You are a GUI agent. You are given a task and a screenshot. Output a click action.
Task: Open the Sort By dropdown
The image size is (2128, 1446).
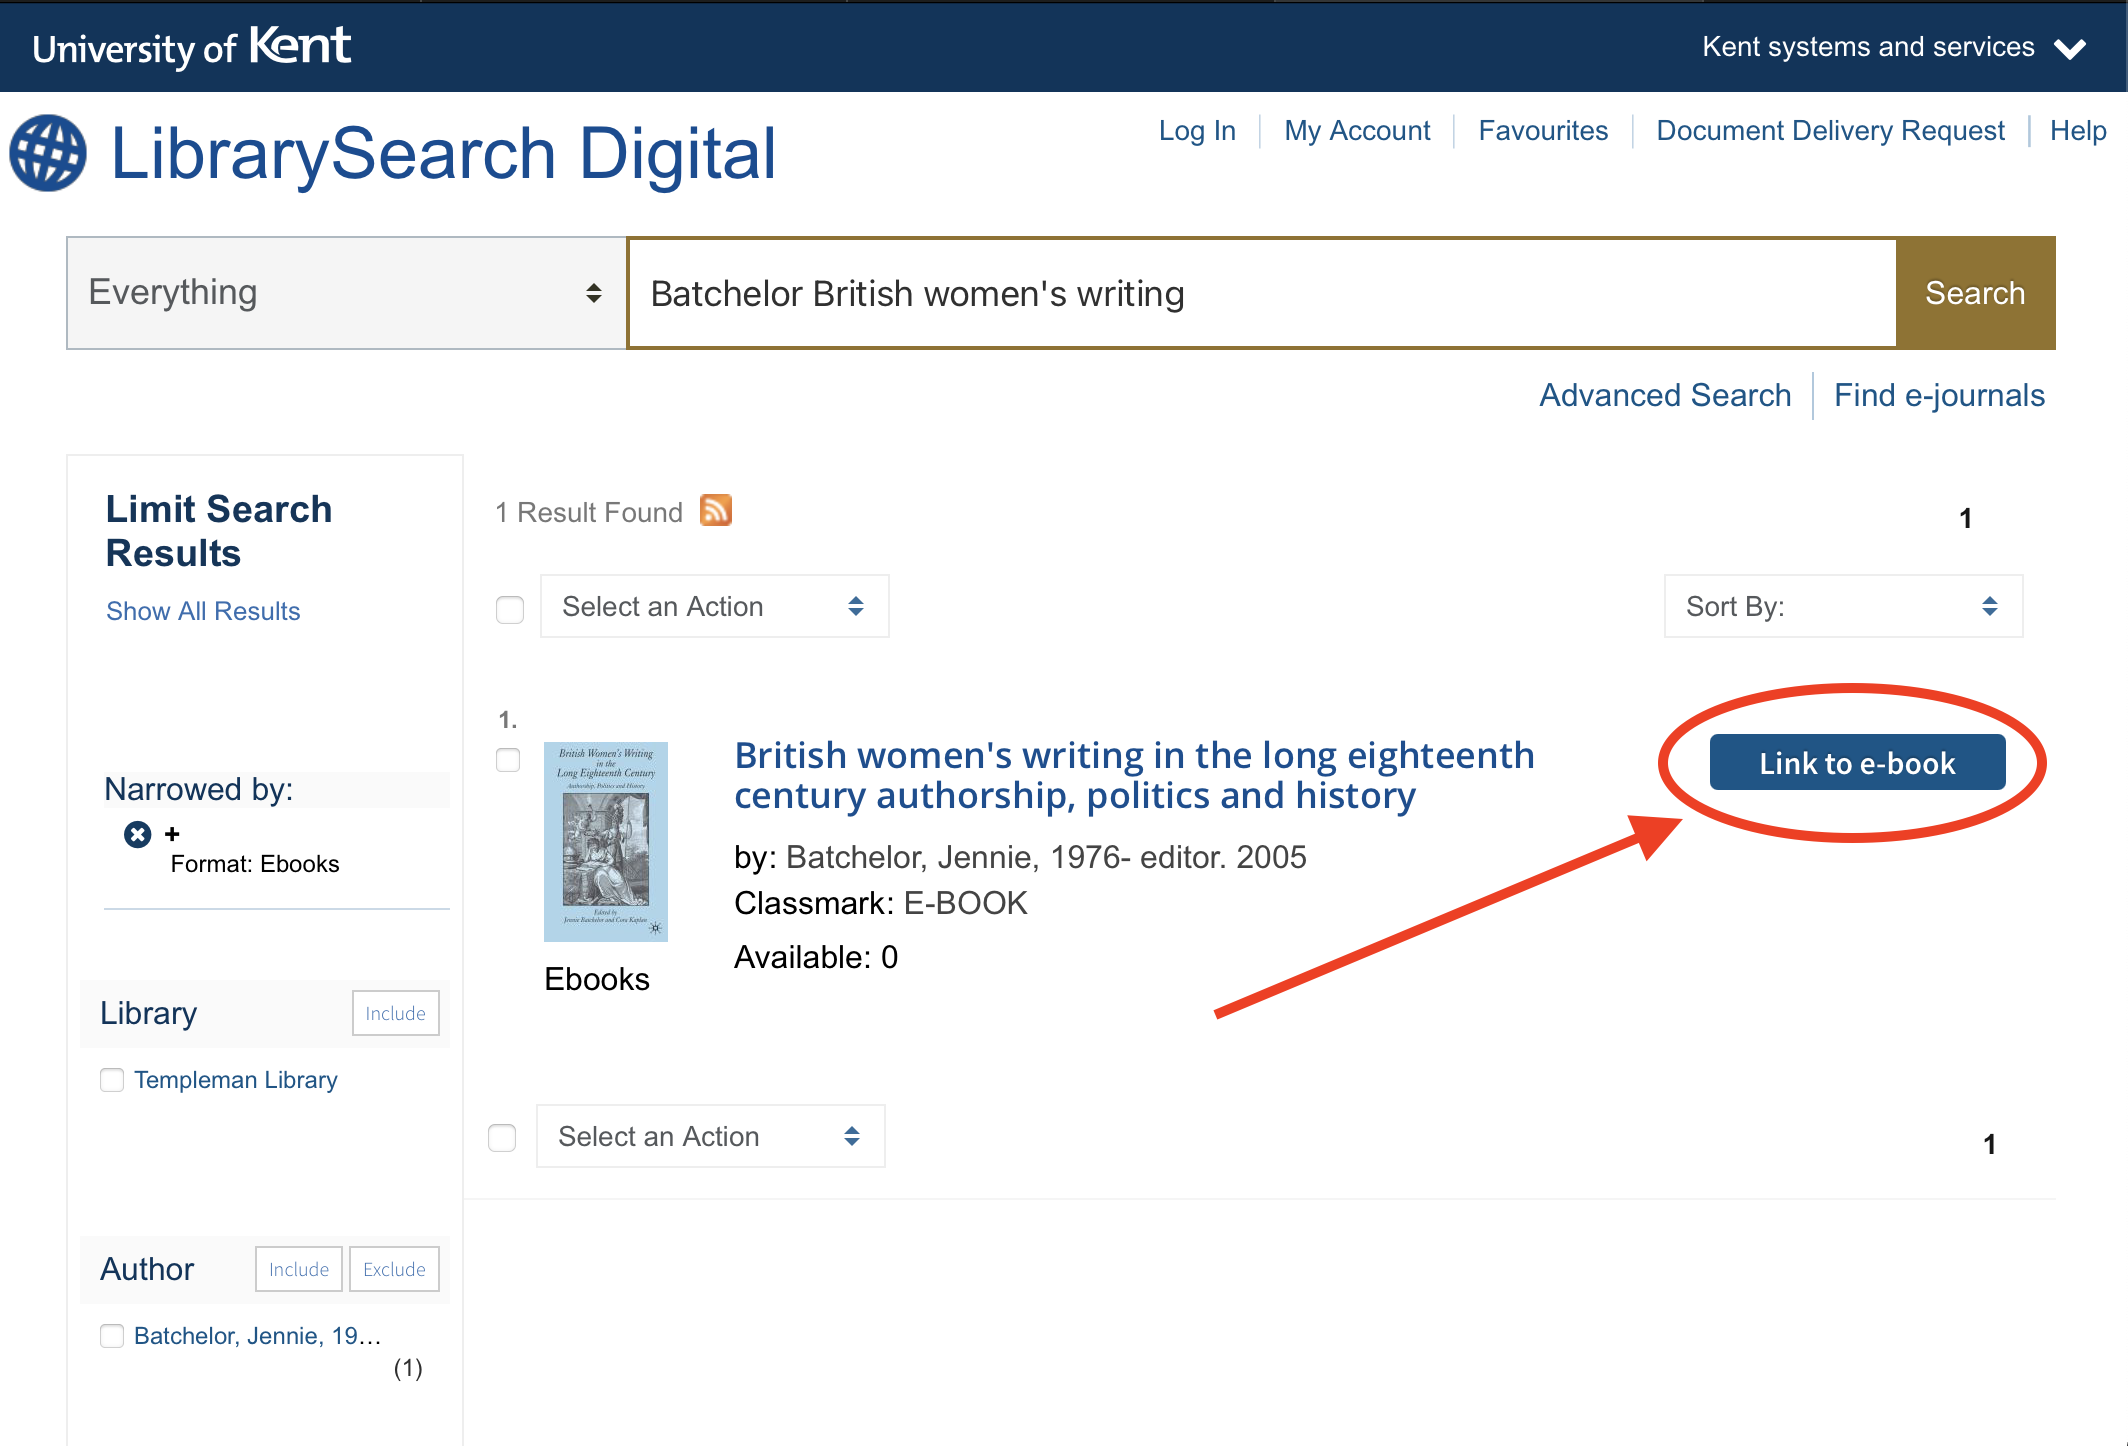(x=1842, y=606)
